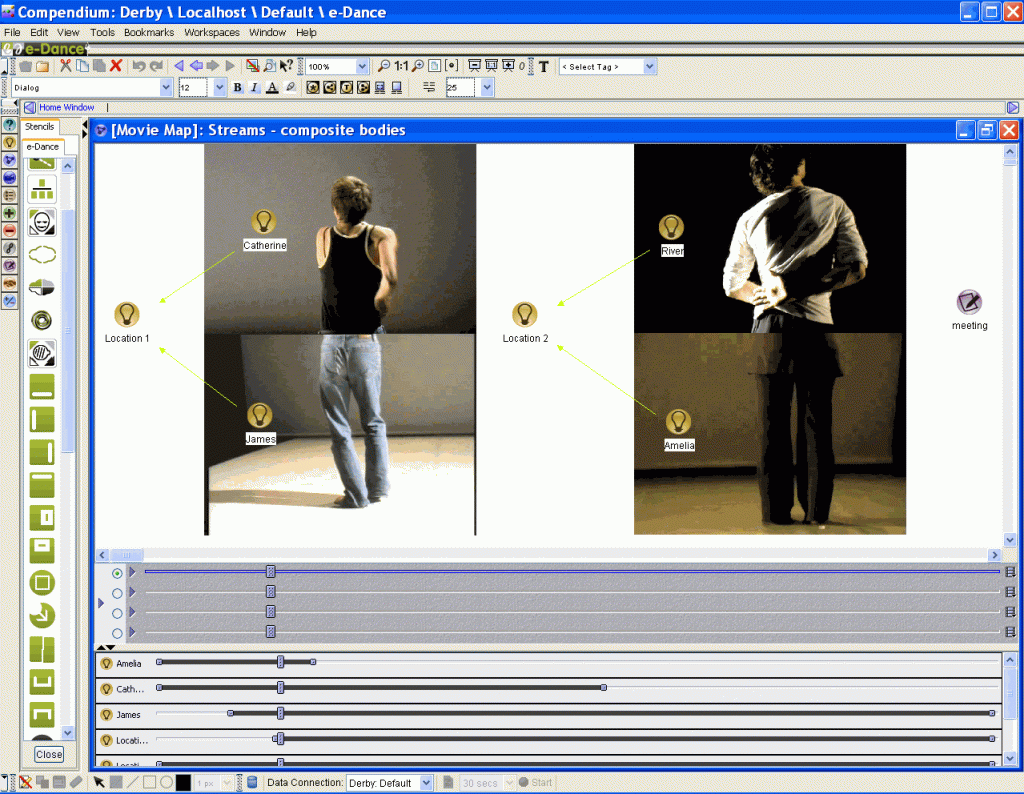Click the Close button under stencil palette
The image size is (1024, 794).
pyautogui.click(x=48, y=755)
